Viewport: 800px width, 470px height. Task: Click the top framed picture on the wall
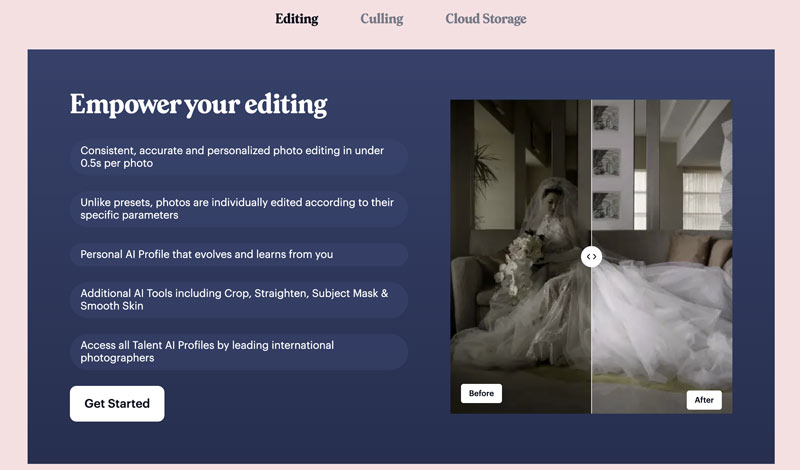605,119
